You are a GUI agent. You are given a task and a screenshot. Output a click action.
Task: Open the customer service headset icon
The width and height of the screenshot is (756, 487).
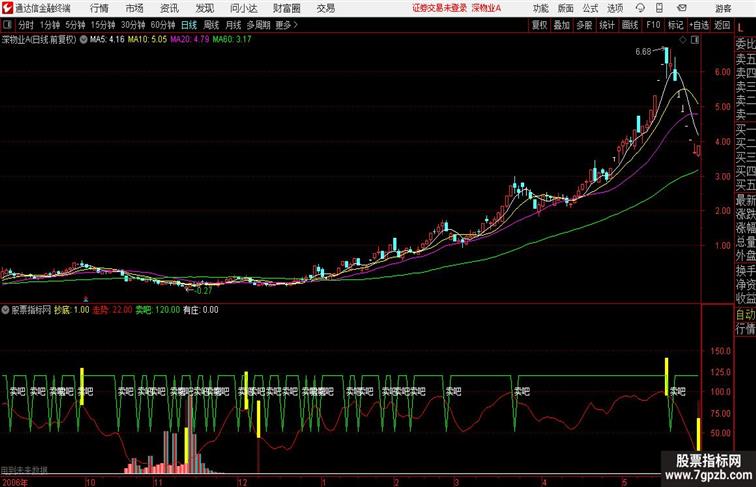tap(640, 8)
